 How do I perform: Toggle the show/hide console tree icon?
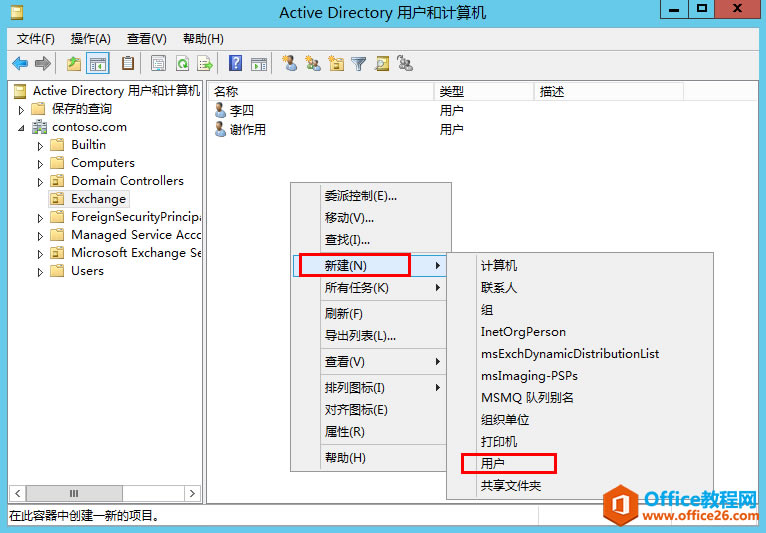pyautogui.click(x=98, y=64)
